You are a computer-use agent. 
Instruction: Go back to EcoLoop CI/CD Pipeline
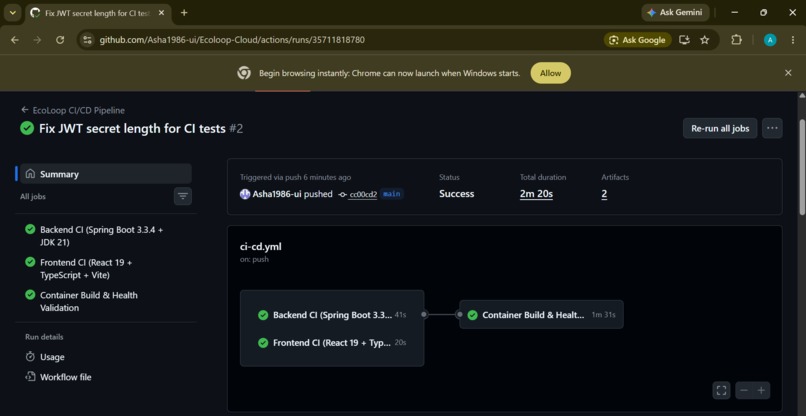[x=72, y=110]
